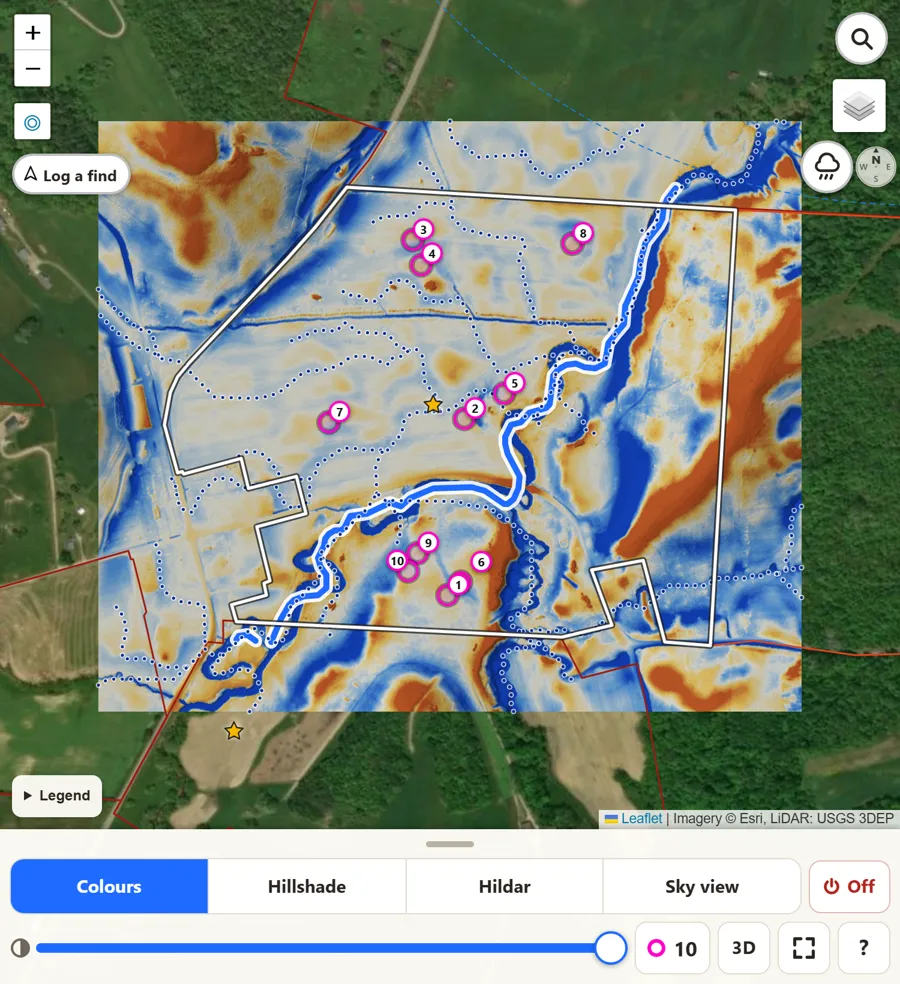Open the map search
The height and width of the screenshot is (984, 900).
[861, 39]
